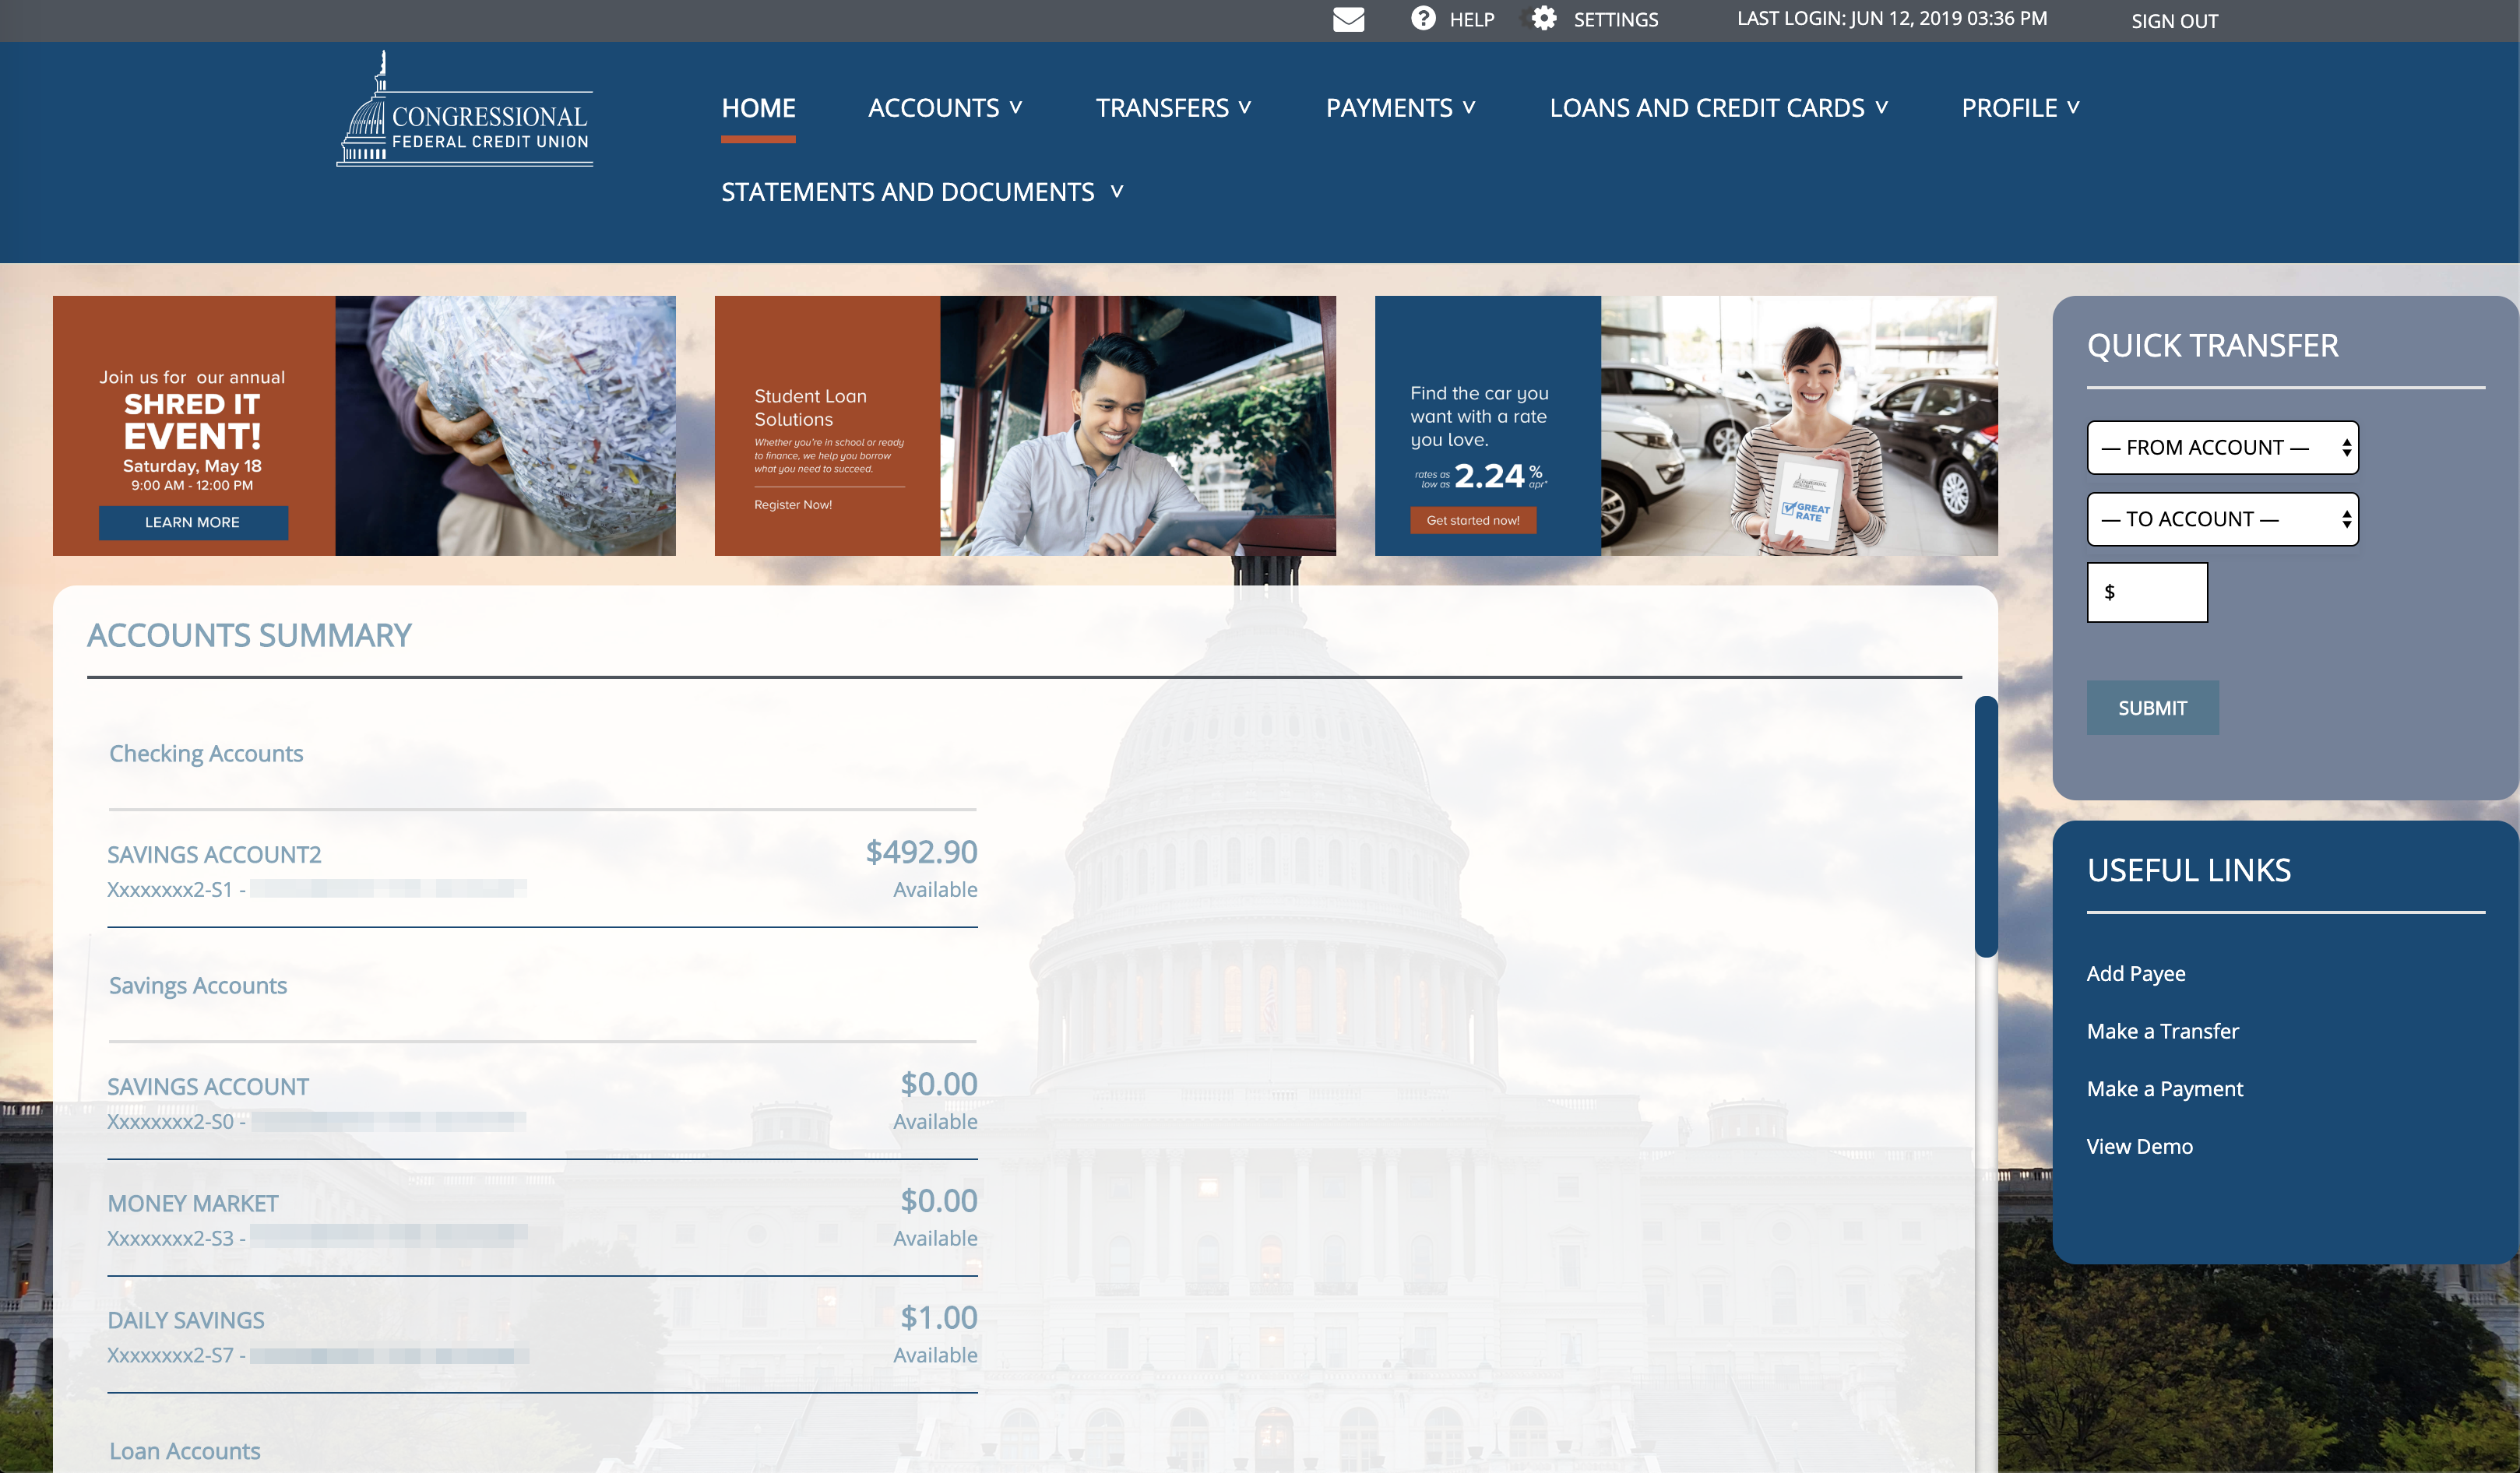
Task: Expand the ACCOUNTS menu
Action: 945,108
